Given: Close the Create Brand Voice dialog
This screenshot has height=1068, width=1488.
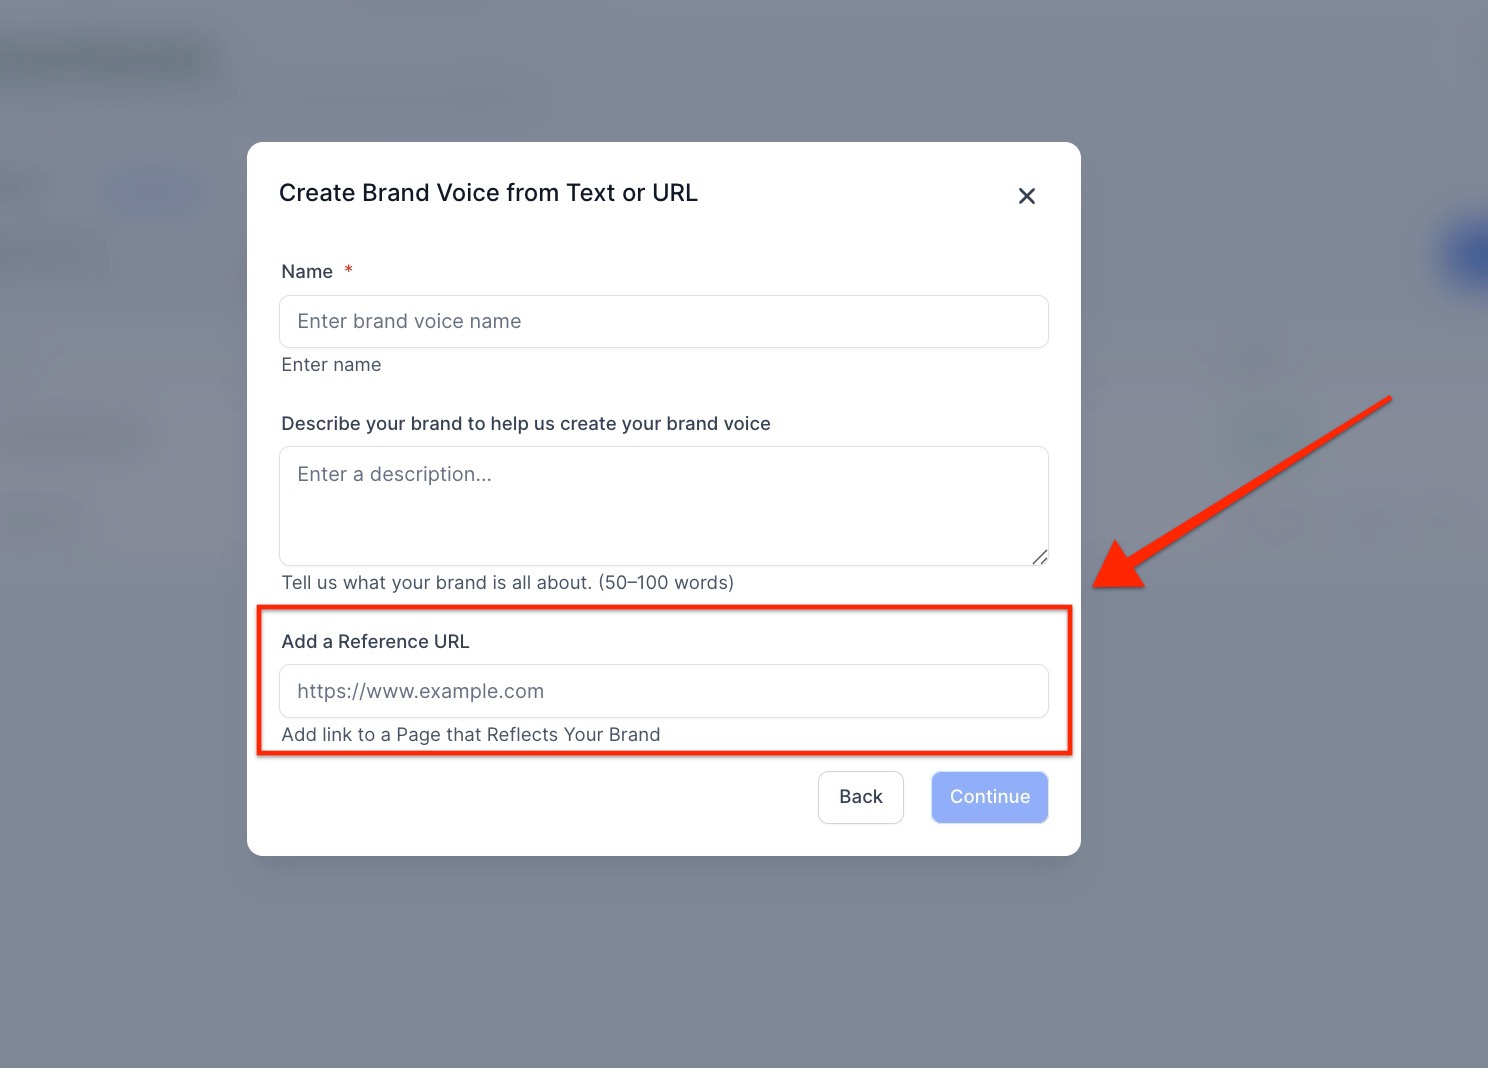Looking at the screenshot, I should pos(1026,196).
